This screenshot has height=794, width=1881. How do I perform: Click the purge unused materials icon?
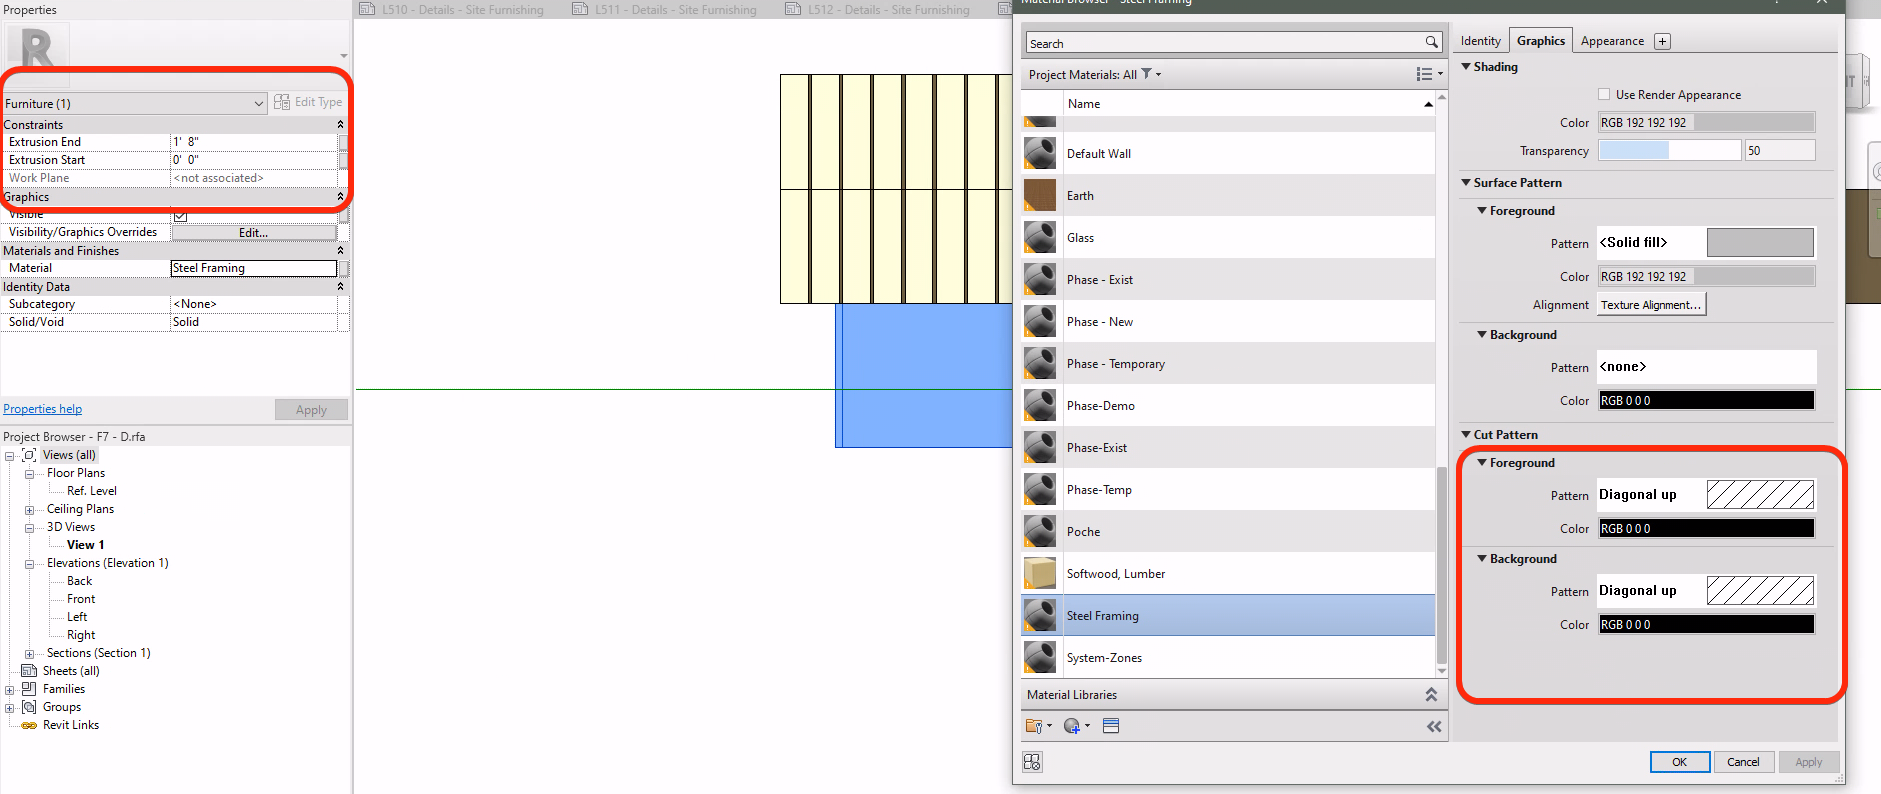click(1033, 762)
